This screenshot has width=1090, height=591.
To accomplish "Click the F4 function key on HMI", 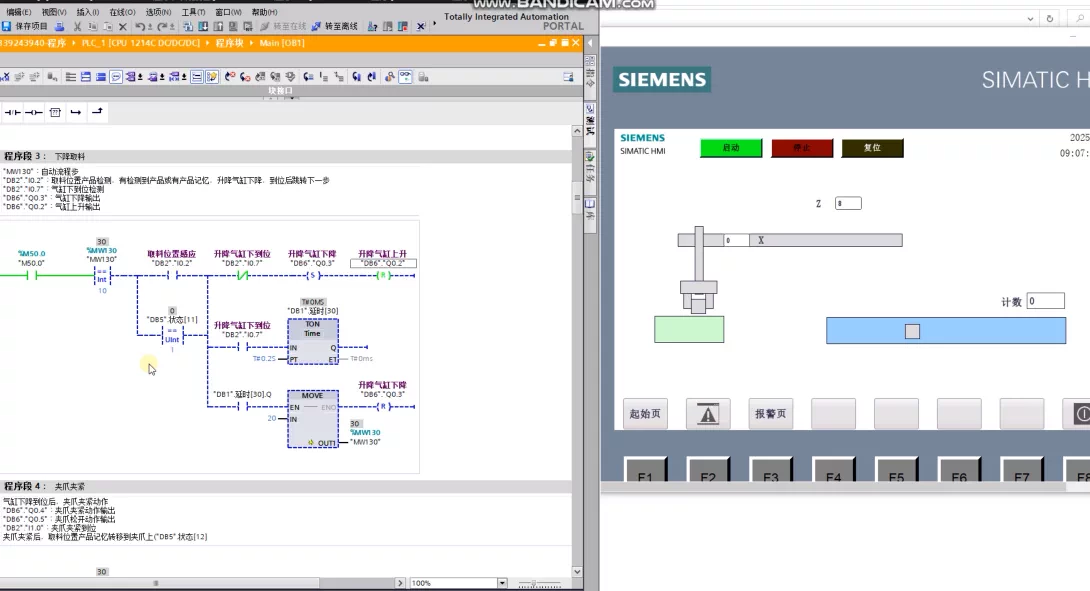I will tap(833, 470).
